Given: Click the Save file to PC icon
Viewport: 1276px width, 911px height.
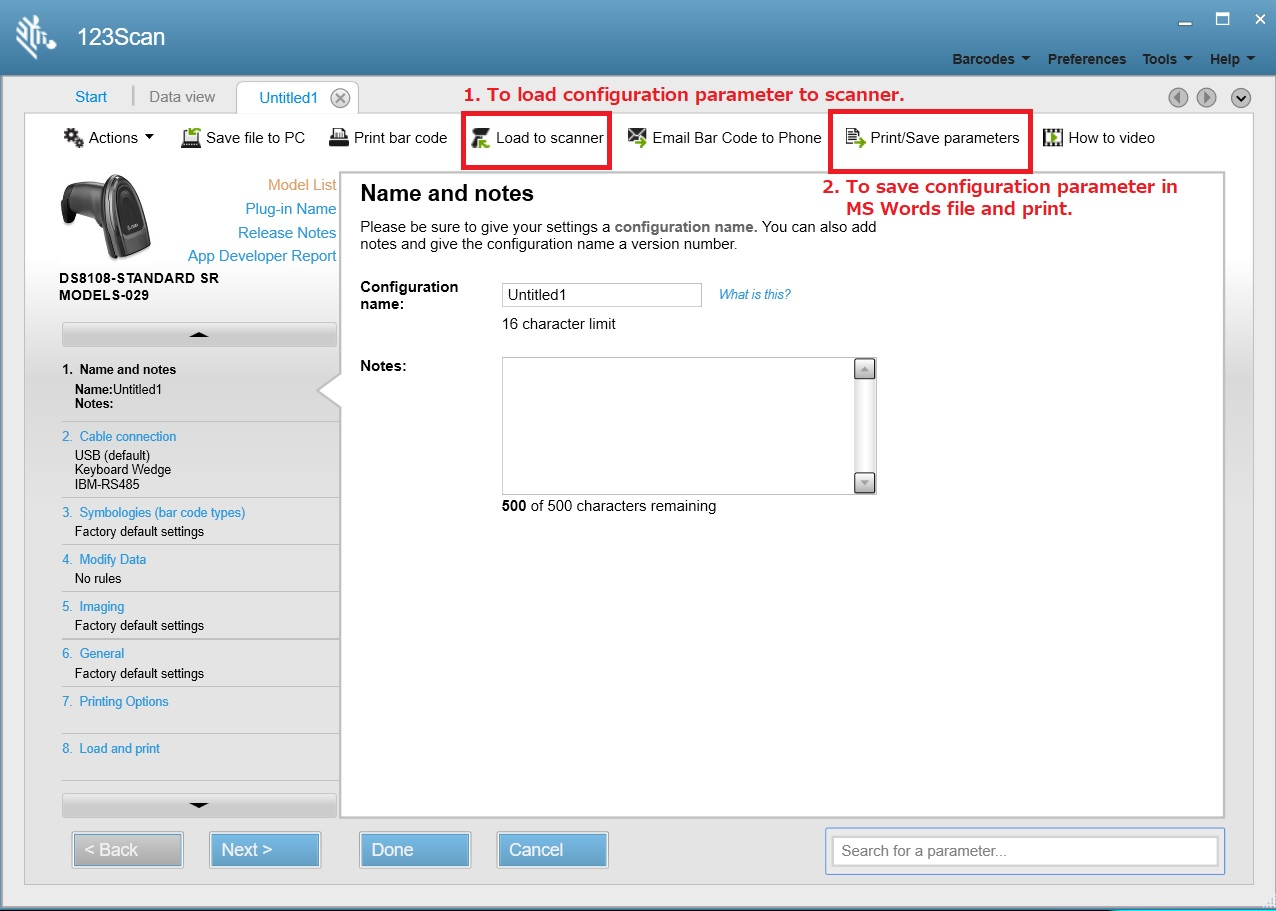Looking at the screenshot, I should tap(191, 138).
